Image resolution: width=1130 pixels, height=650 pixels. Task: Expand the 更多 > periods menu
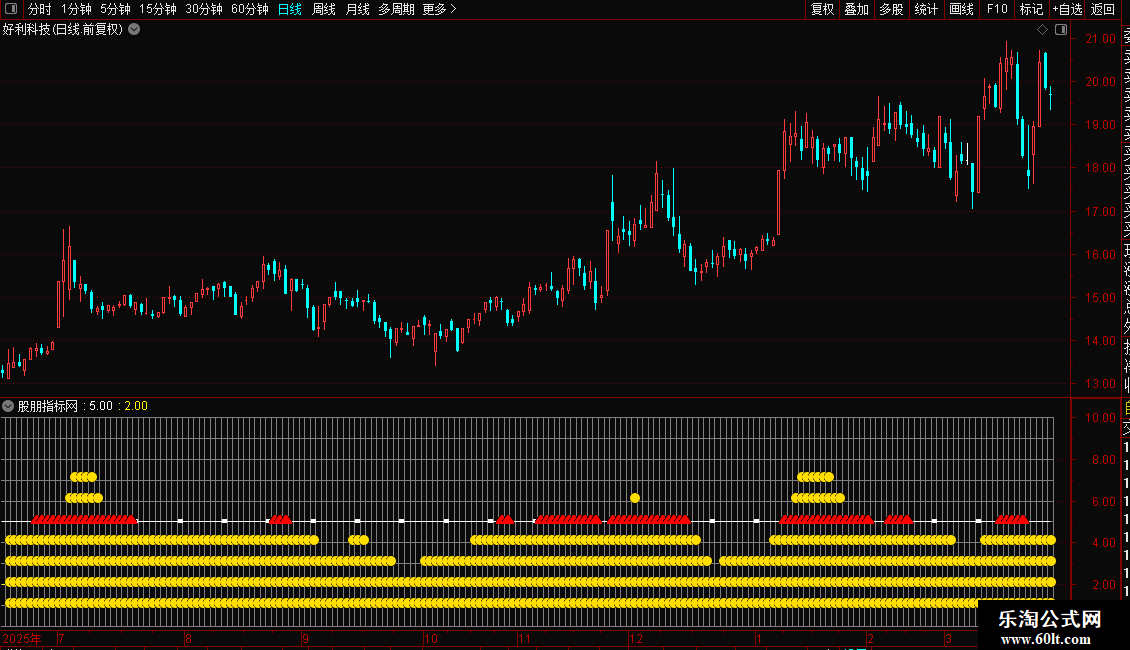440,9
